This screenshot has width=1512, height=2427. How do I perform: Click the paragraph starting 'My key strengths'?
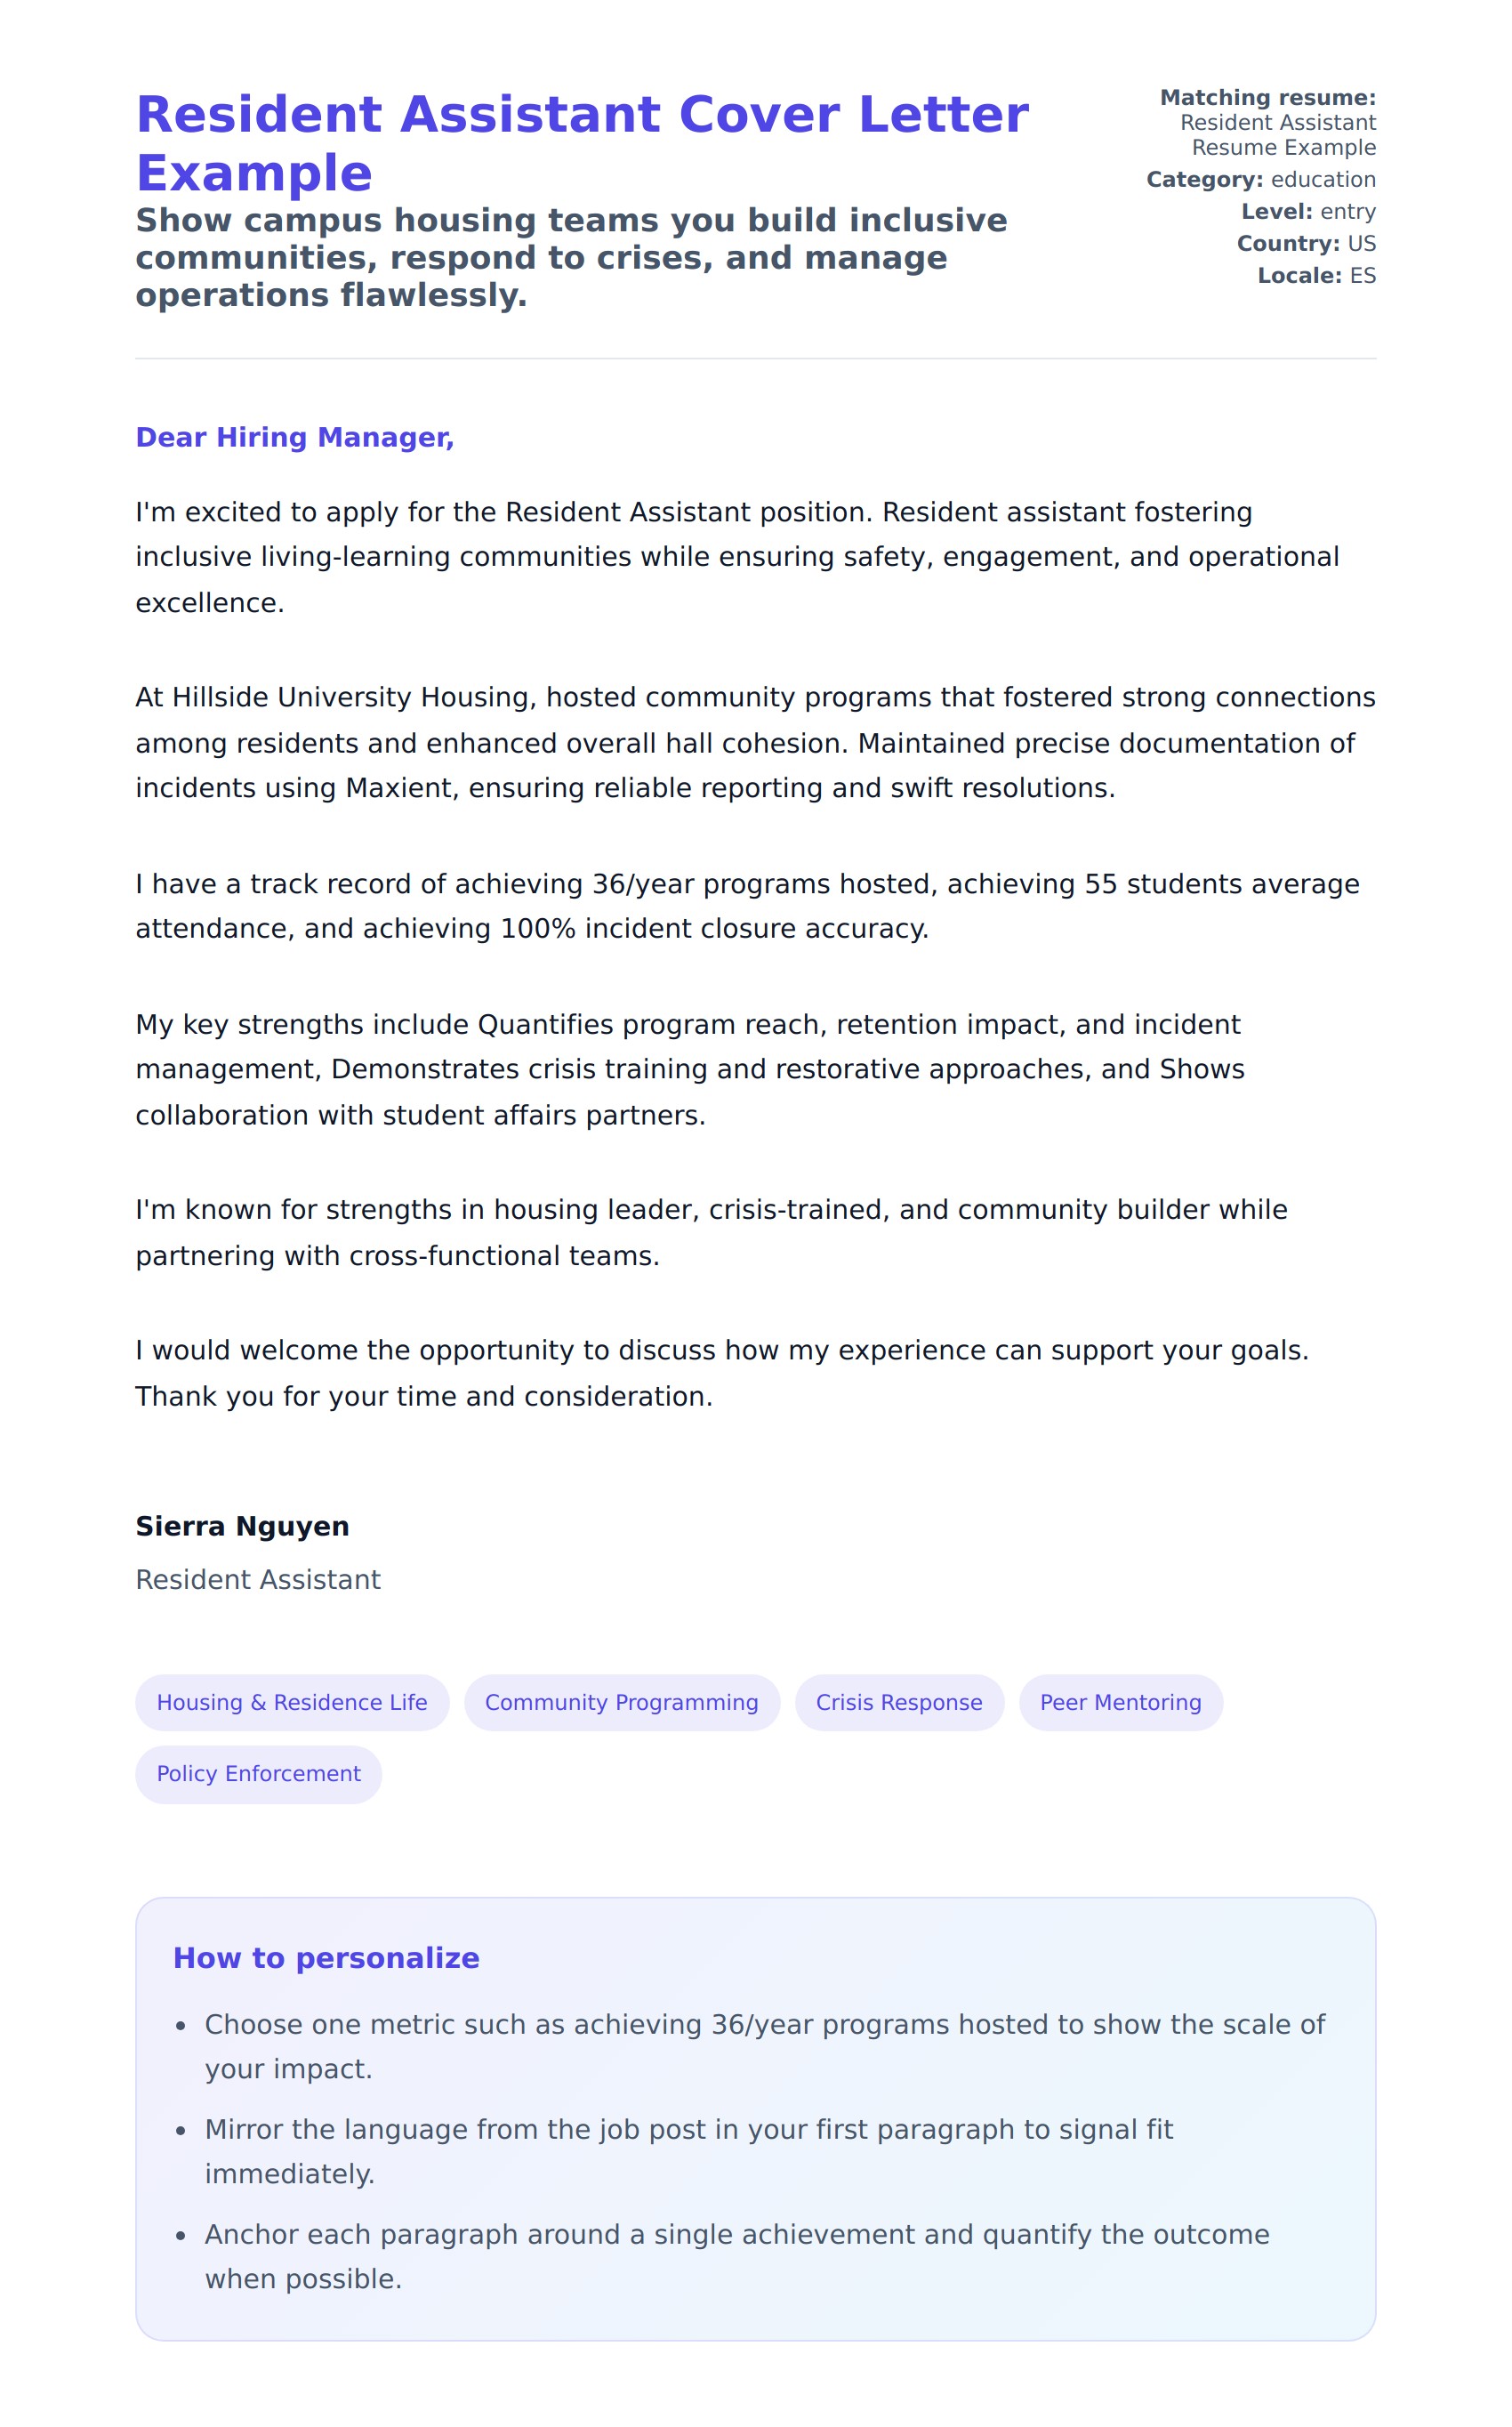tap(689, 1069)
